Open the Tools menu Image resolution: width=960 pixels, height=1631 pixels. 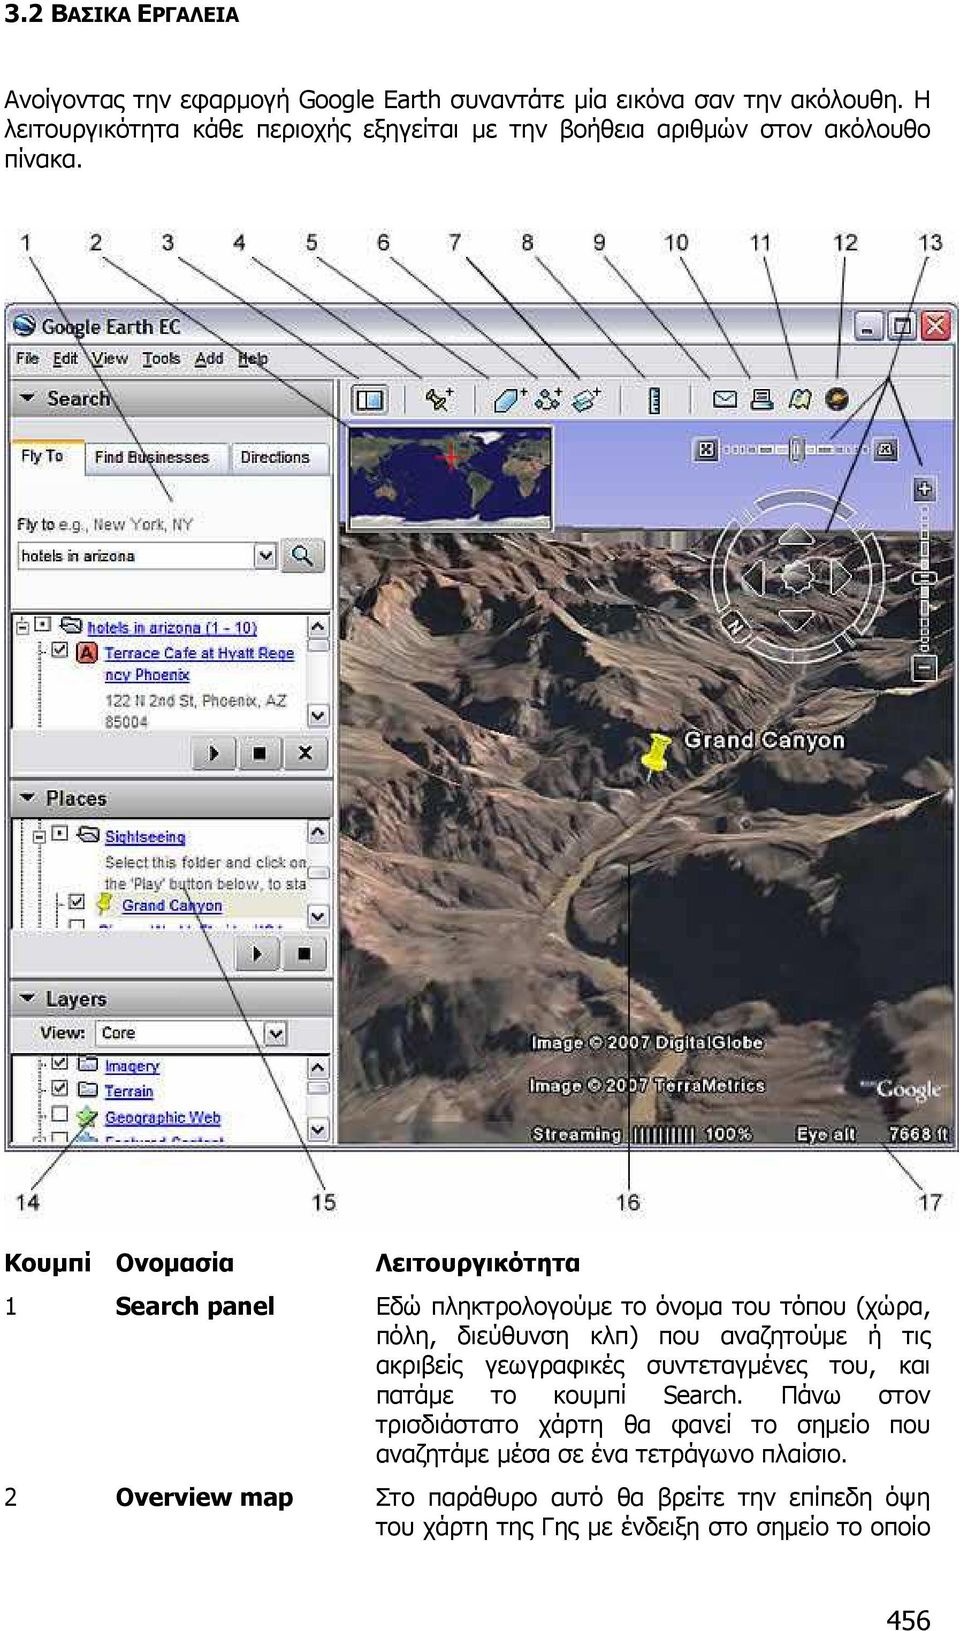pyautogui.click(x=161, y=359)
